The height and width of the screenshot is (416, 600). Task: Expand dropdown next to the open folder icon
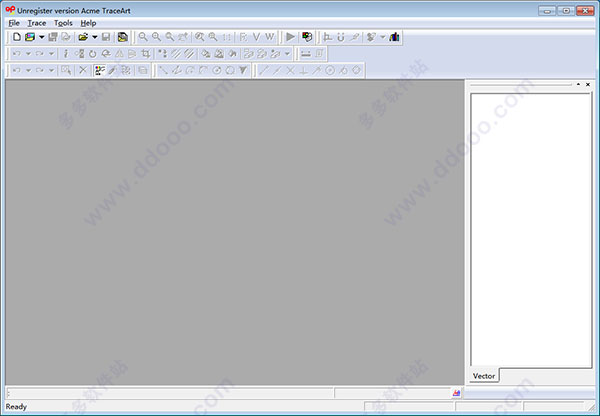click(x=94, y=37)
